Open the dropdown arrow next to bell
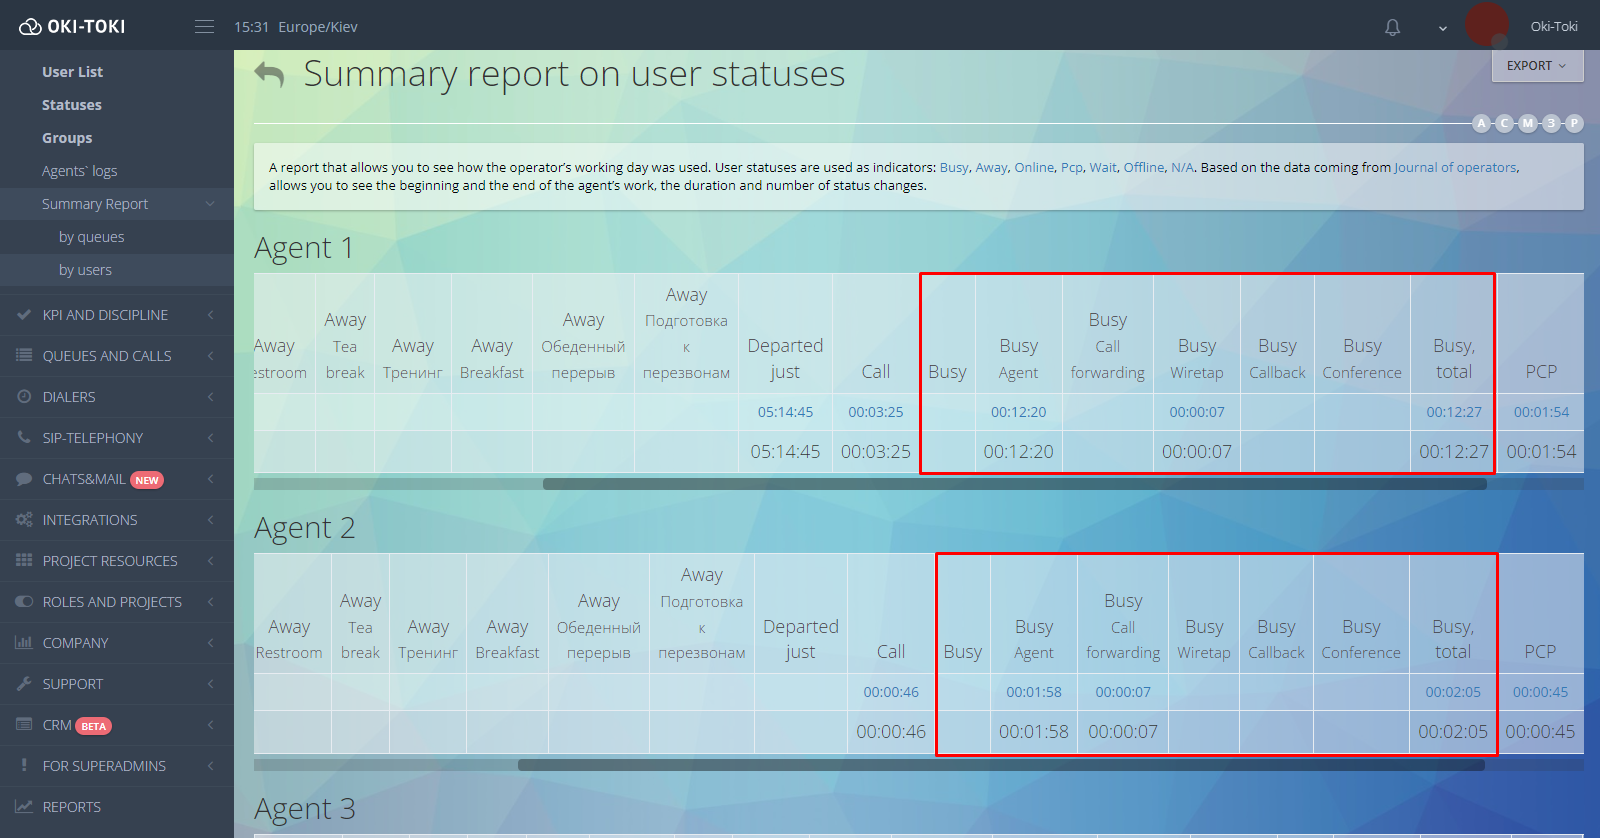 (x=1442, y=28)
